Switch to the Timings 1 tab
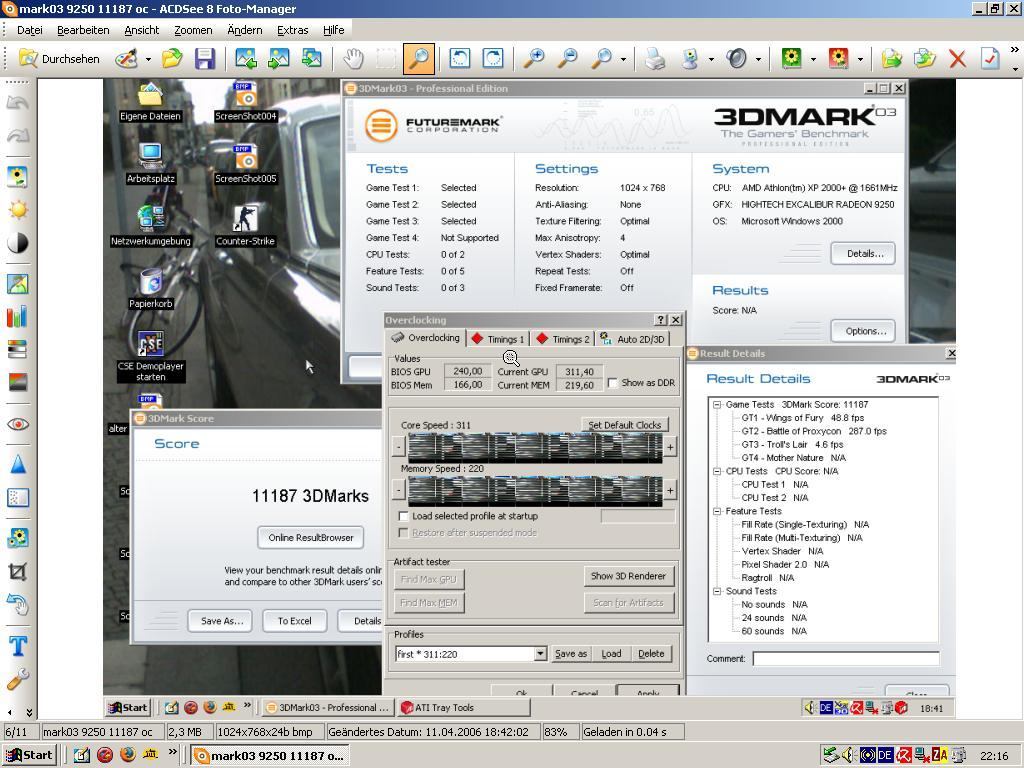 coord(499,339)
